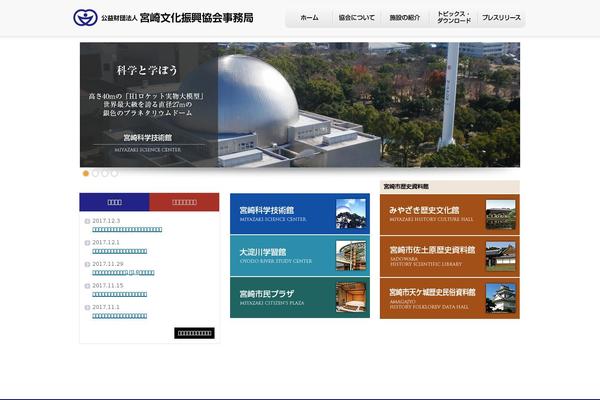Viewport: 600px width, 400px height.
Task: Select the first orange slideshow dot
Action: coord(86,173)
